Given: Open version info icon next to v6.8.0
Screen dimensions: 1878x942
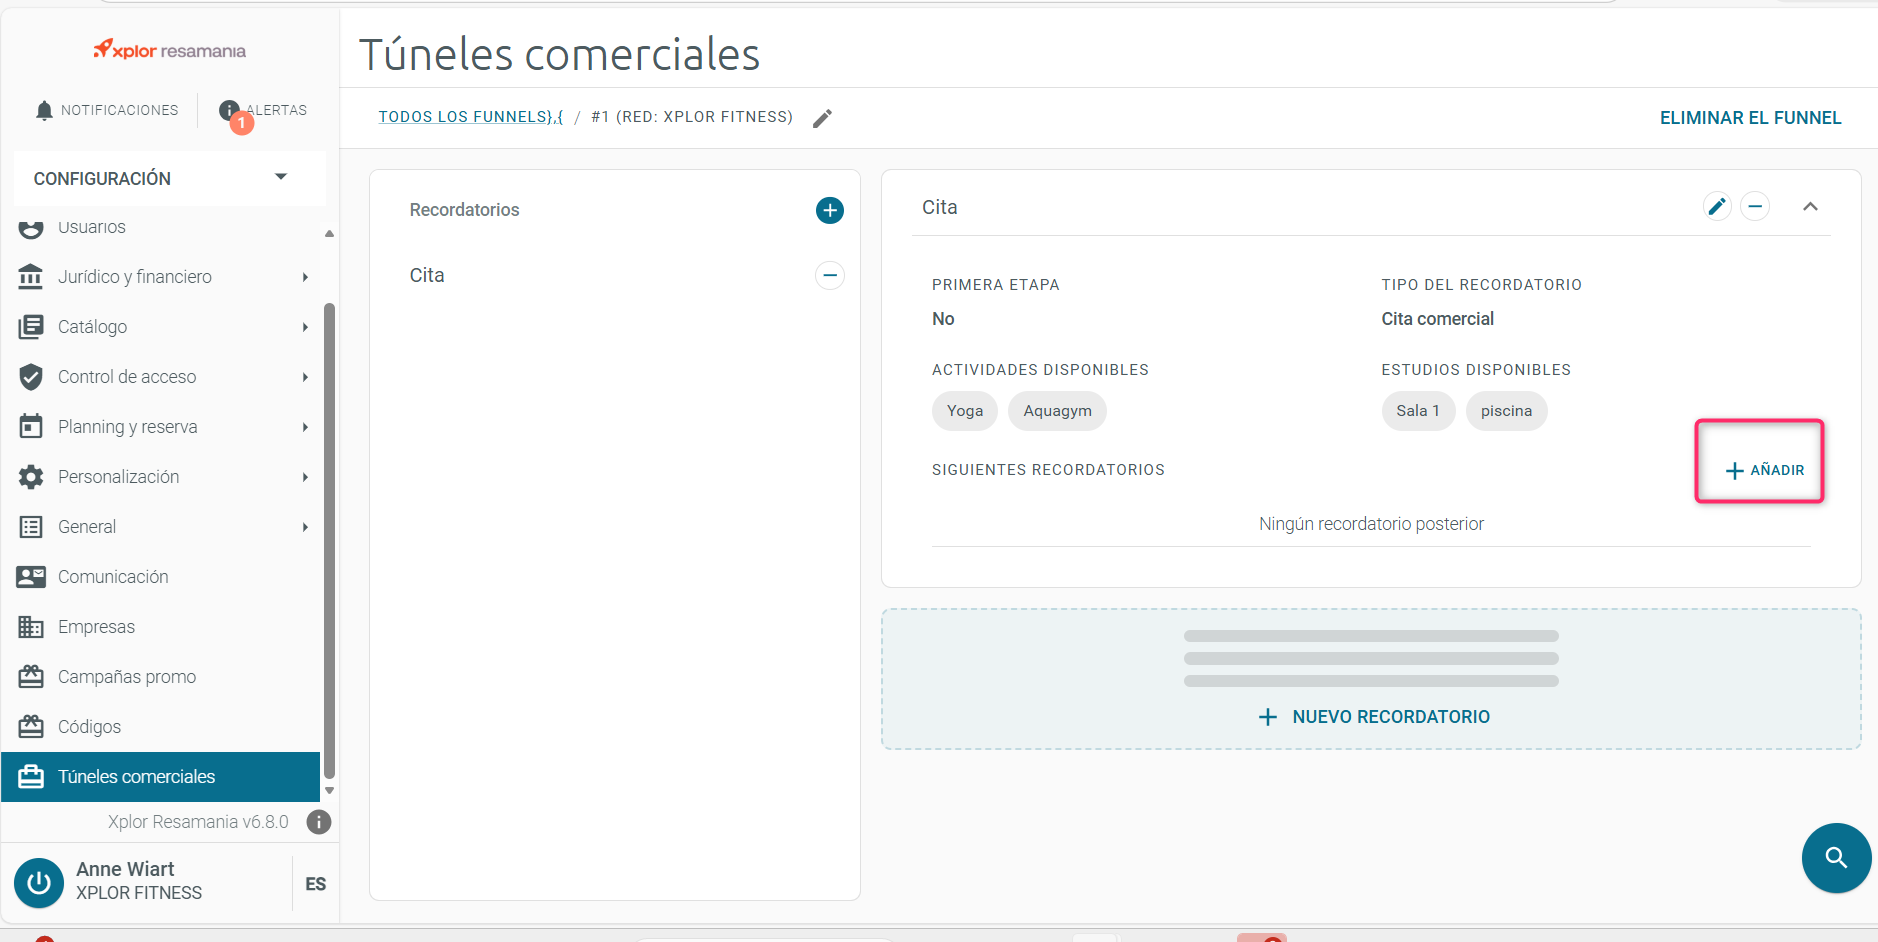Looking at the screenshot, I should click(x=319, y=822).
